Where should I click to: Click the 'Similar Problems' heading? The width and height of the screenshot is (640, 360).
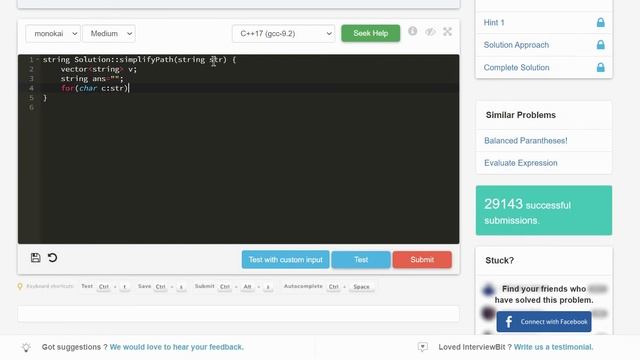[x=520, y=115]
